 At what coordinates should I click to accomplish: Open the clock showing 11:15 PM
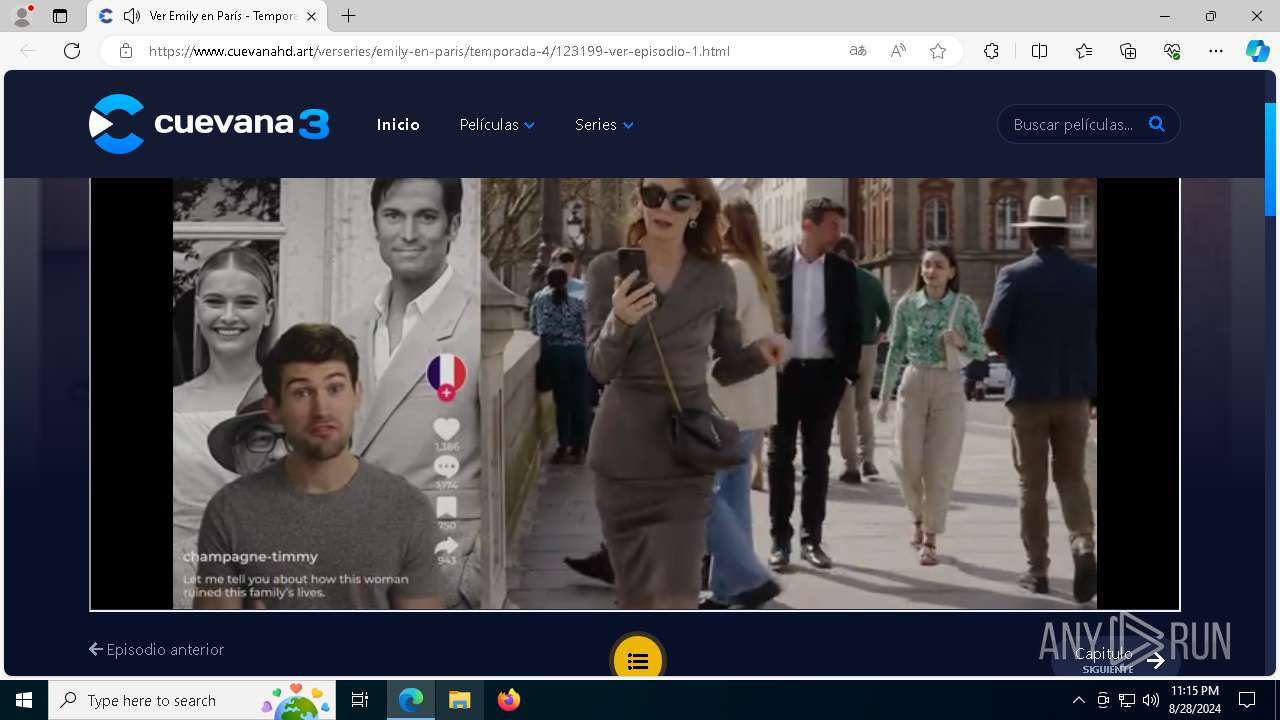coord(1196,700)
